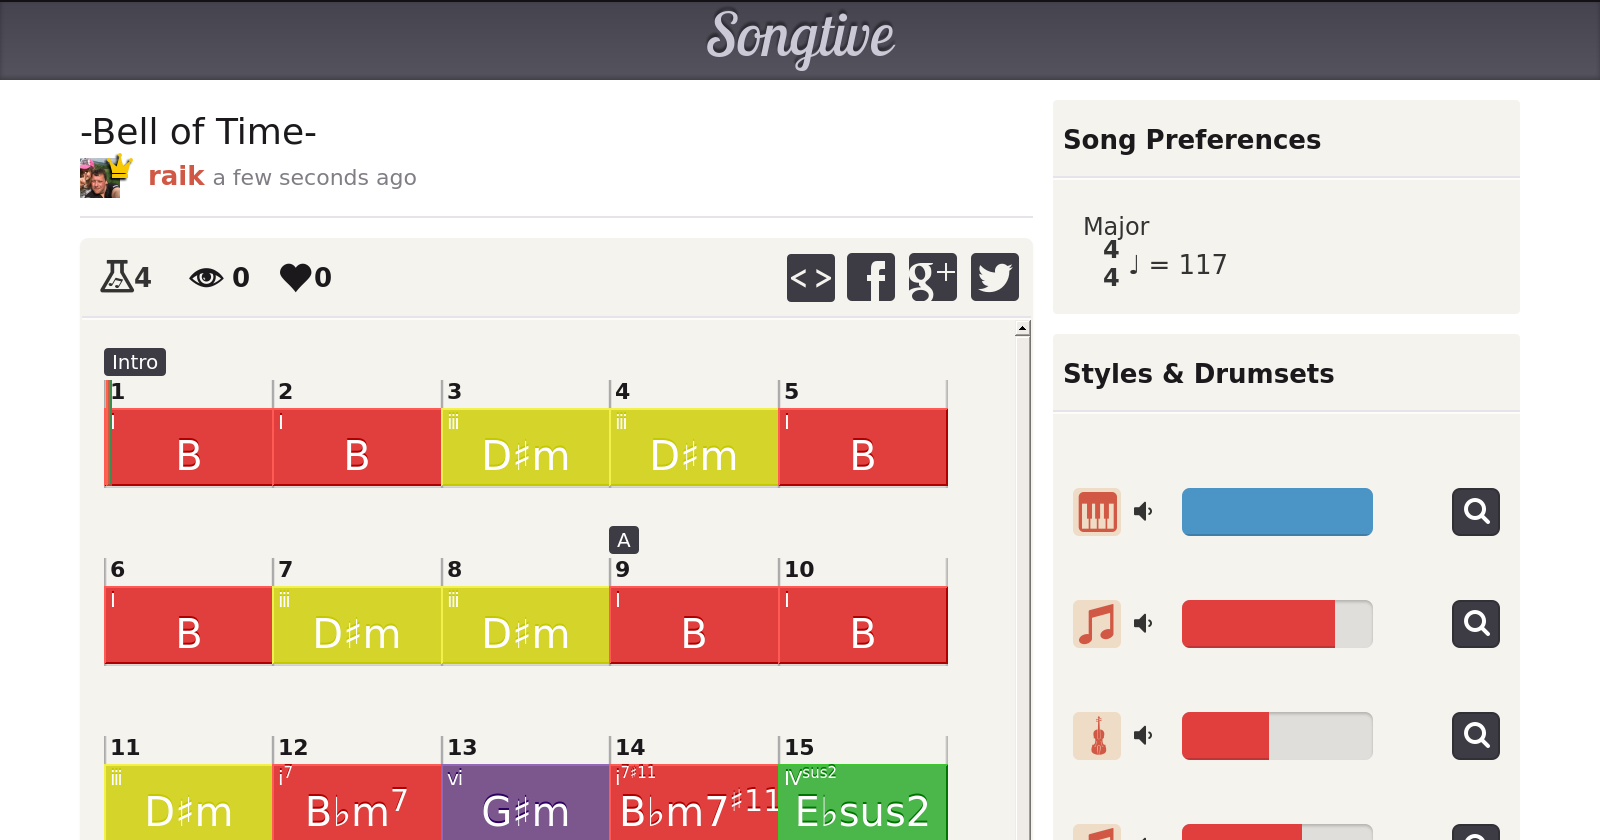Mute the piano keyboard track
The width and height of the screenshot is (1600, 840).
point(1143,512)
